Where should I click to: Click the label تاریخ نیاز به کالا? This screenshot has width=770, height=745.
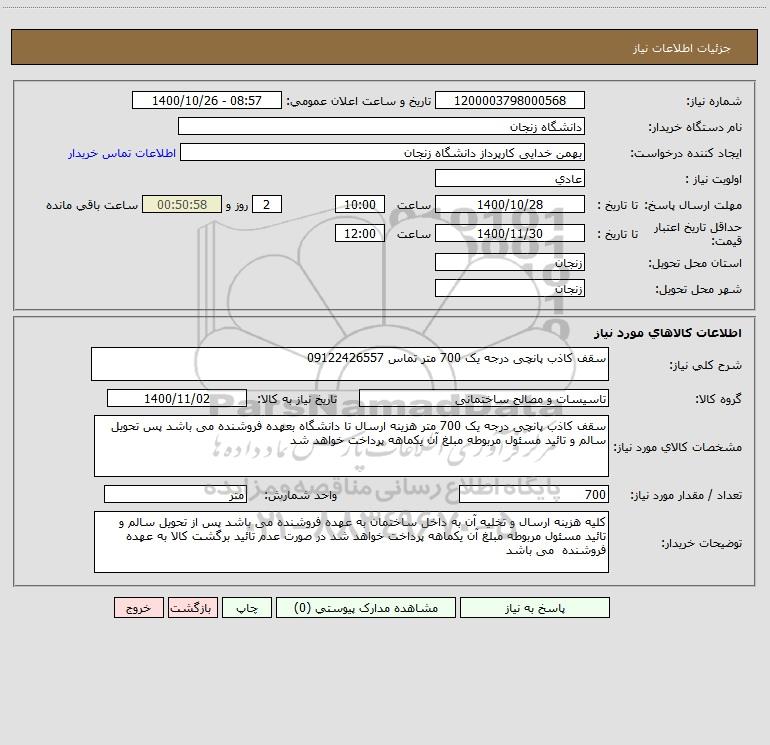(x=298, y=399)
